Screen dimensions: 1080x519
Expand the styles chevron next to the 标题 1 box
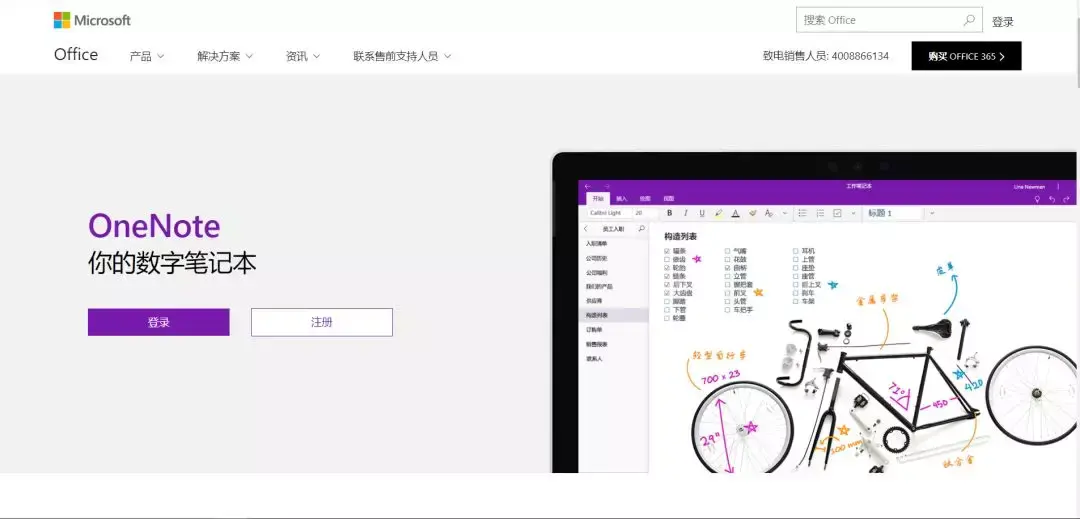pyautogui.click(x=932, y=213)
